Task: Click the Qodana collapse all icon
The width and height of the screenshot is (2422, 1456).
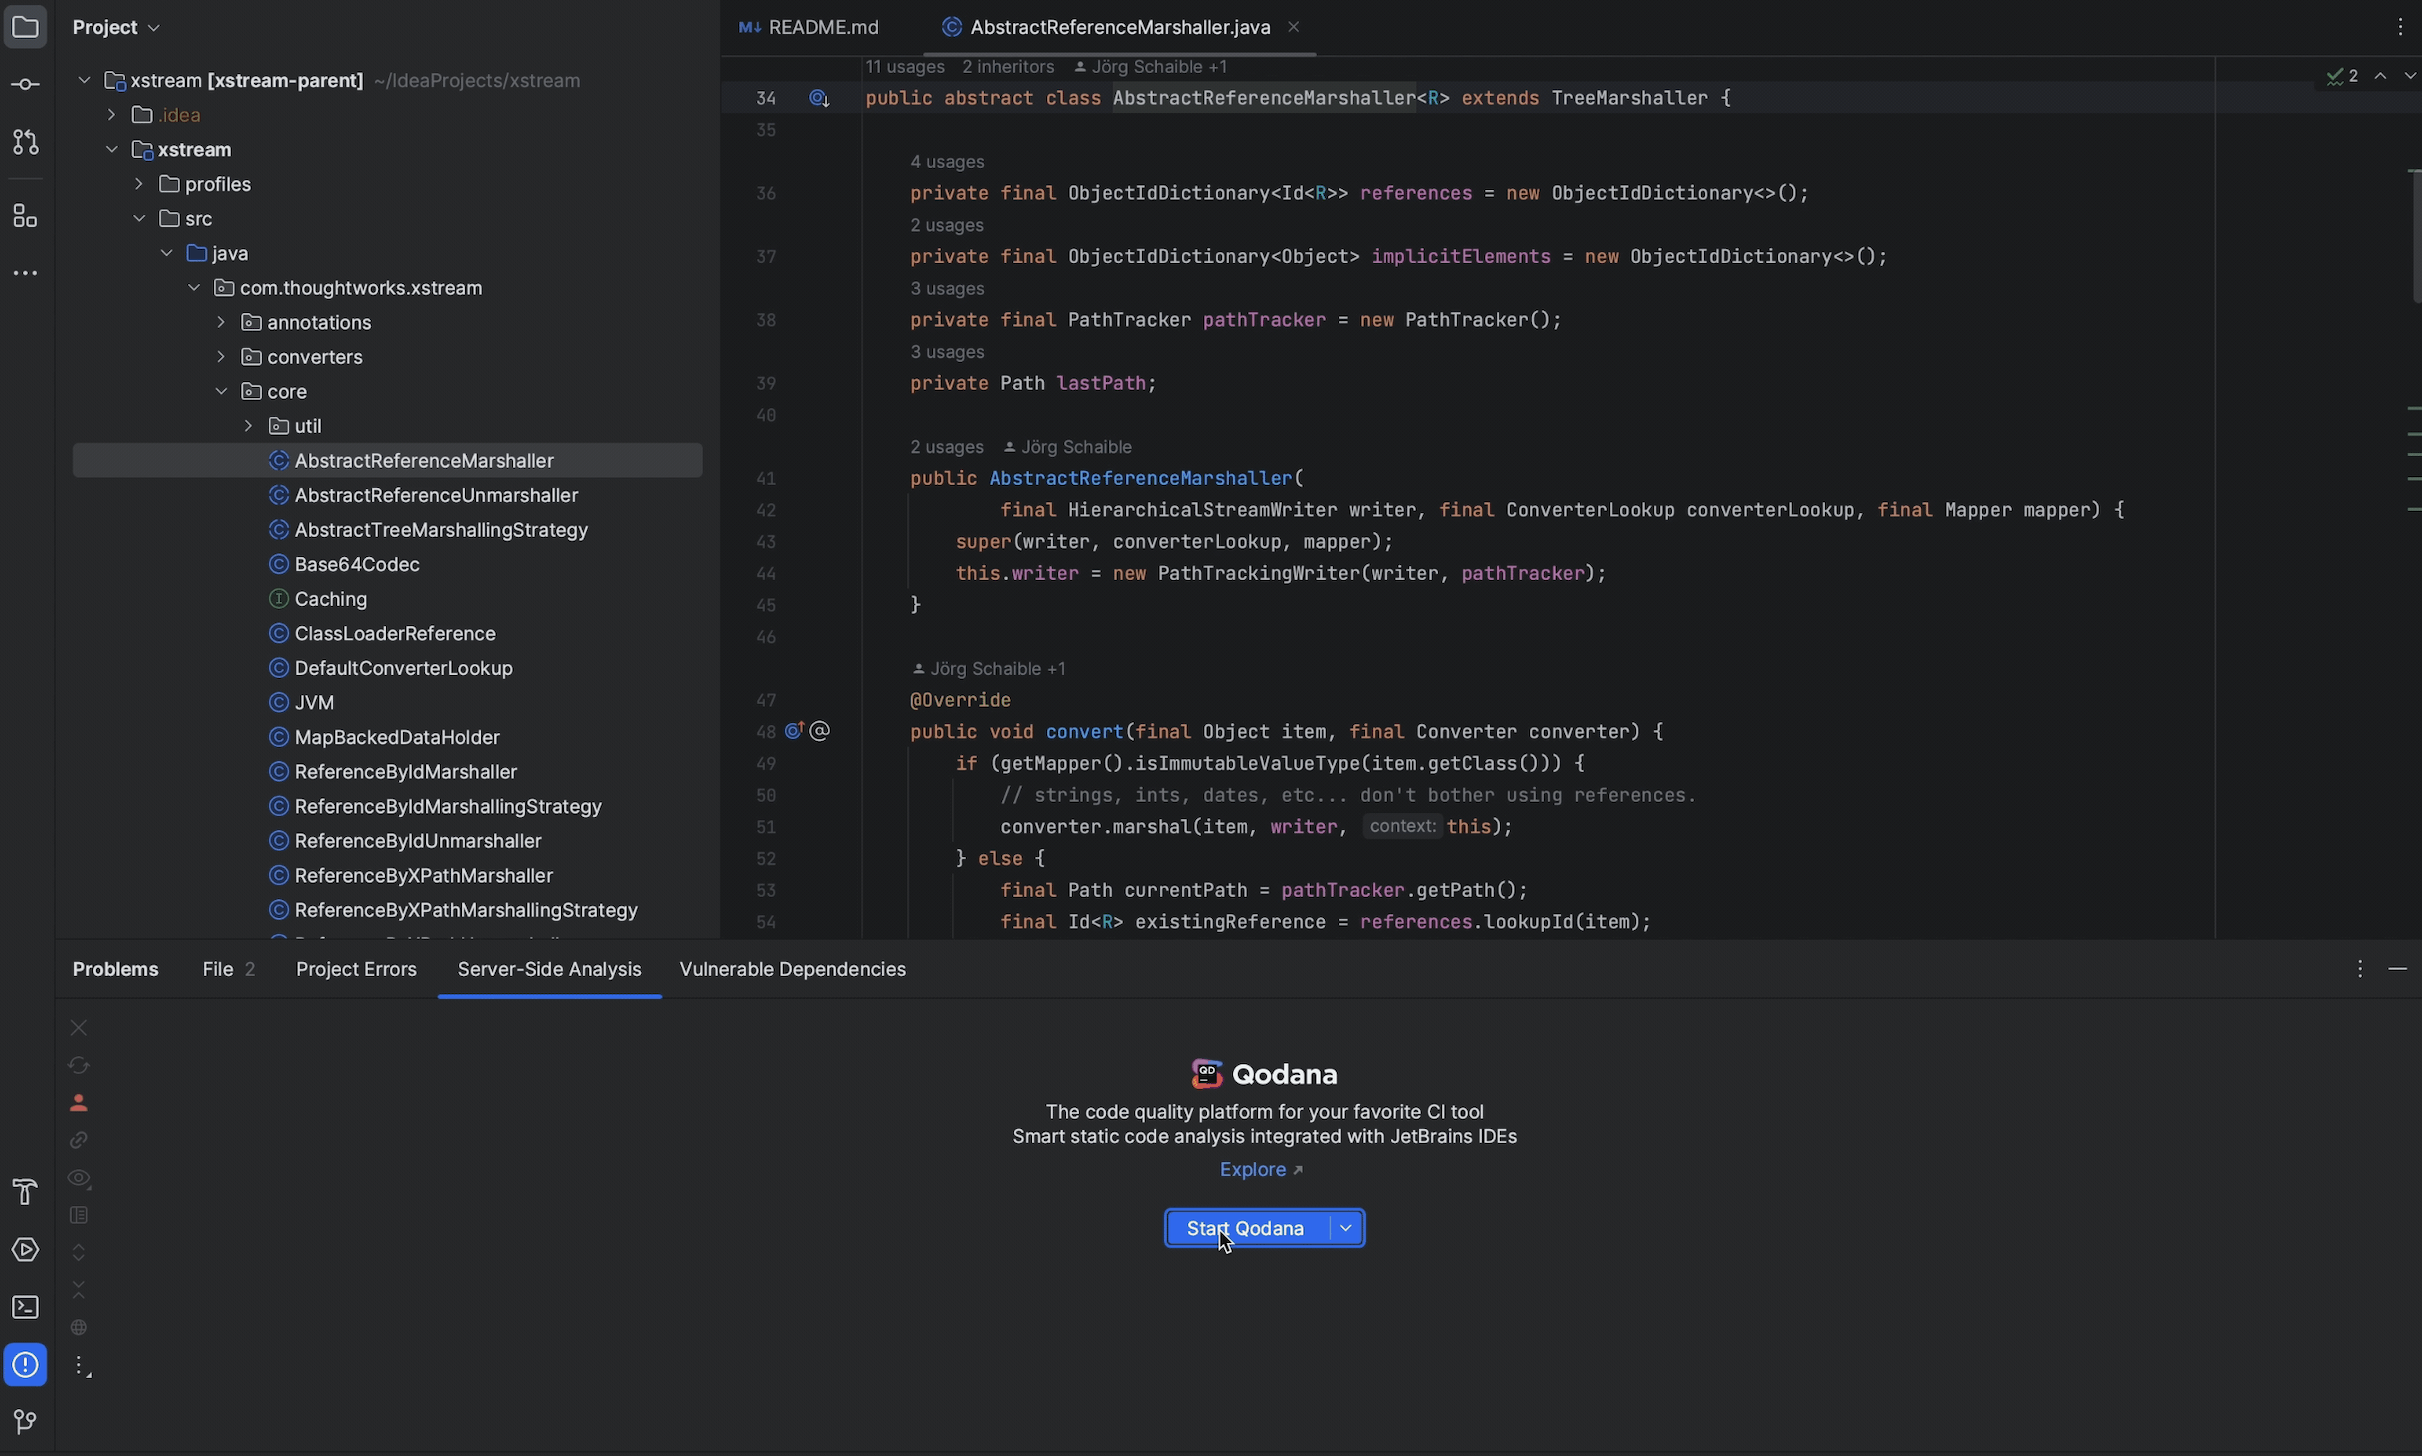Action: point(79,1290)
